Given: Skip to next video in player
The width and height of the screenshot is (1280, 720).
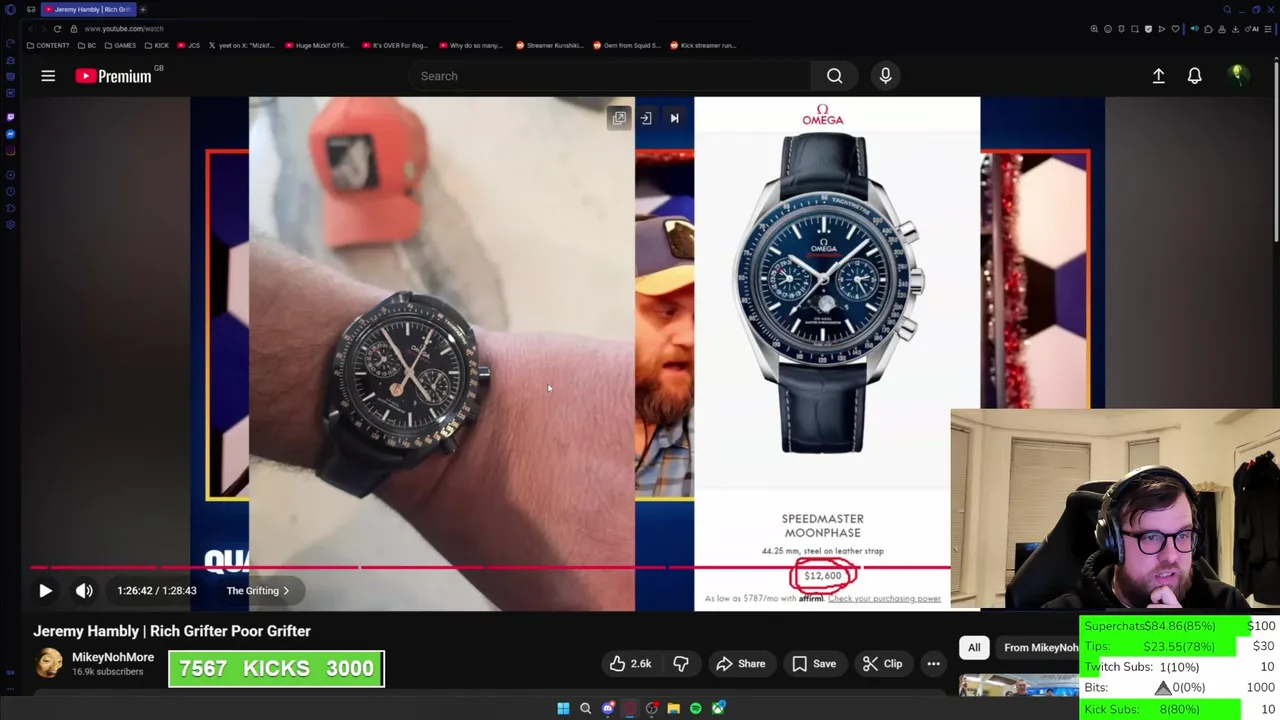Looking at the screenshot, I should (674, 118).
